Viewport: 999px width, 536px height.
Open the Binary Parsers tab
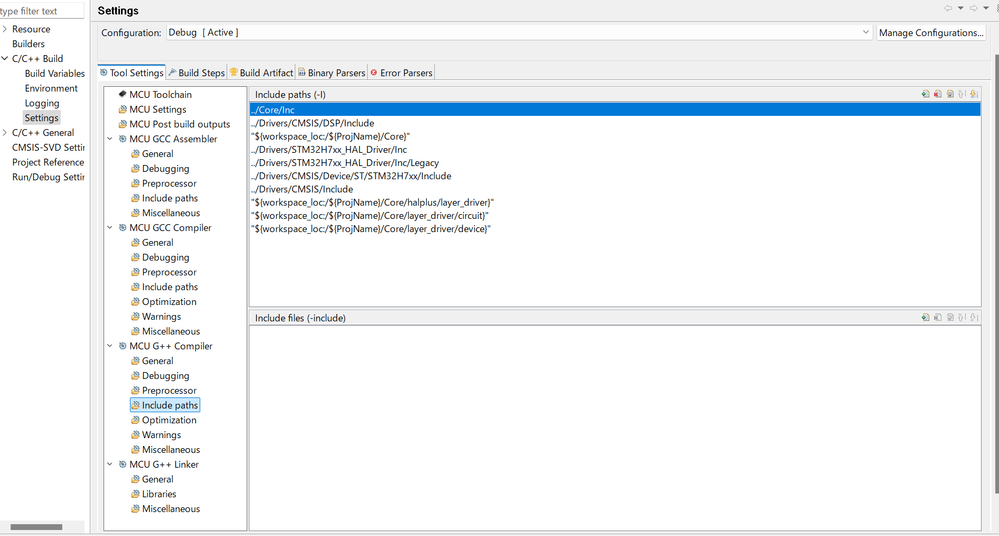pyautogui.click(x=331, y=73)
